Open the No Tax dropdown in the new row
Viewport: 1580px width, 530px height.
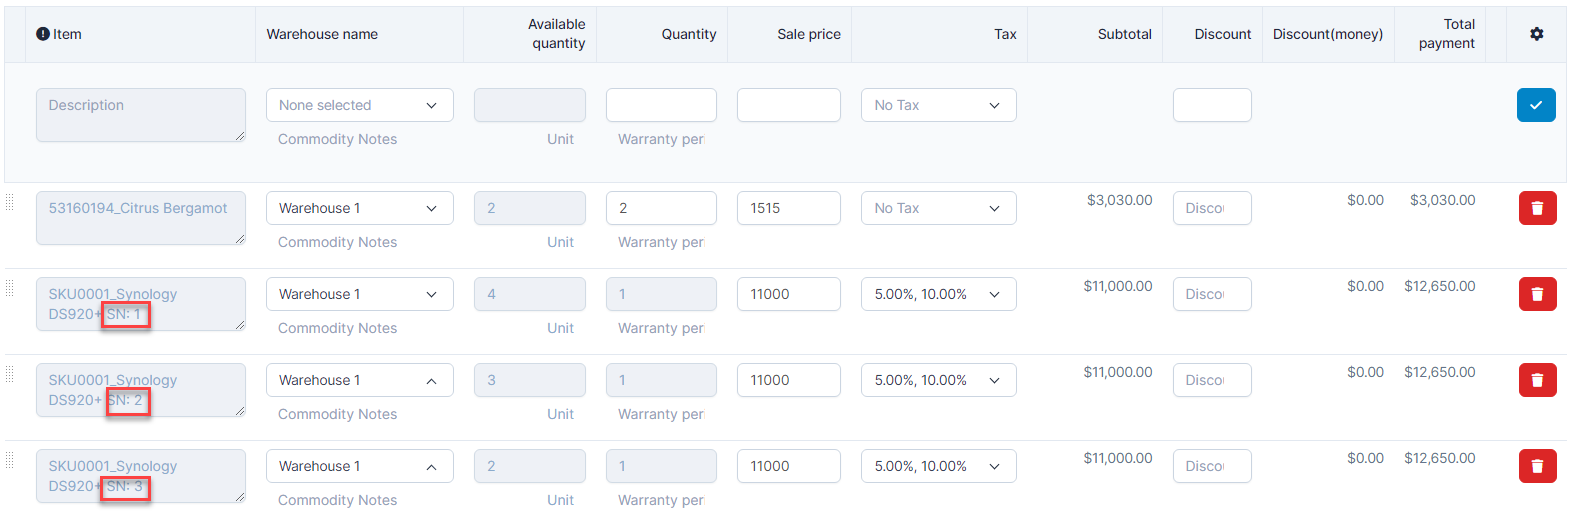point(938,105)
